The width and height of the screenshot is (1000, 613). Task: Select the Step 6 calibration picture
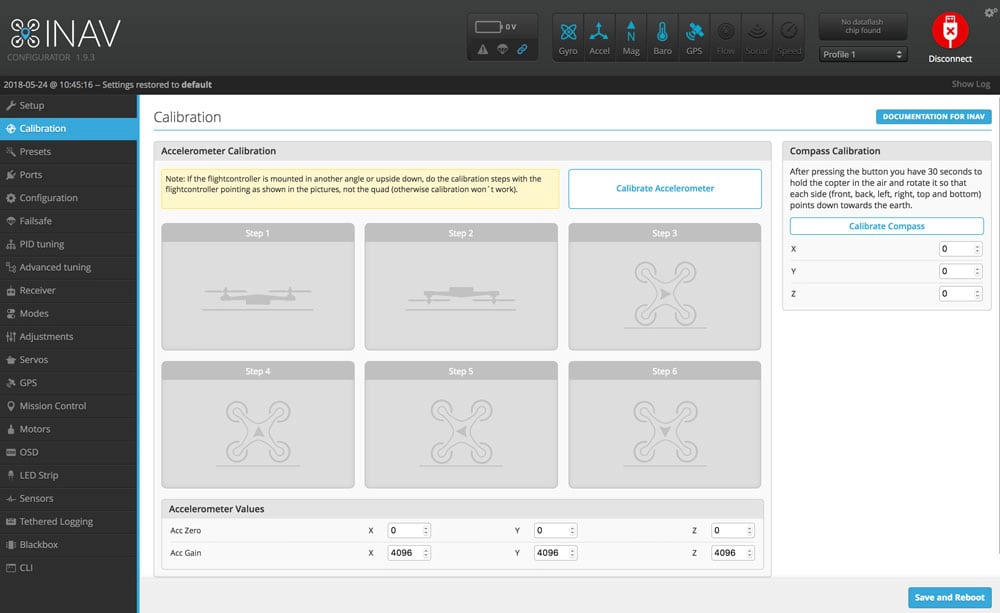(x=665, y=425)
